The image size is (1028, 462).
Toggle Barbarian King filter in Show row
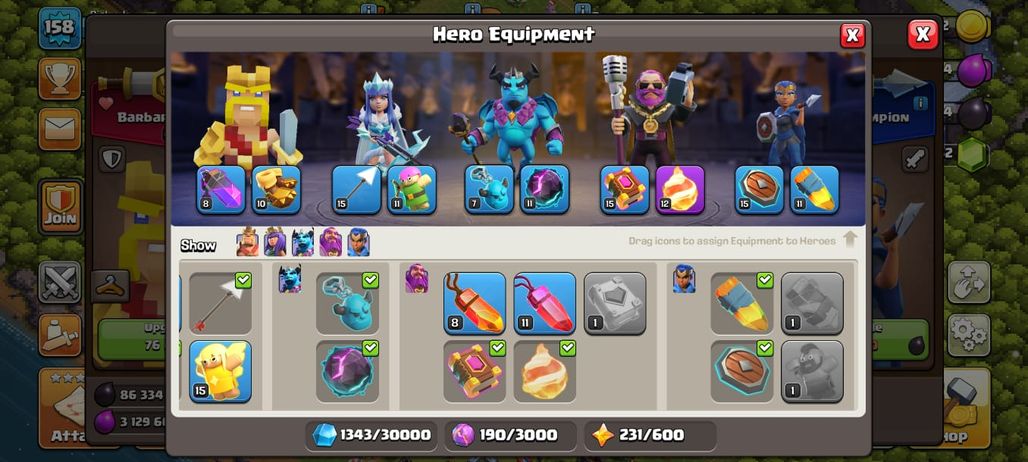point(248,242)
